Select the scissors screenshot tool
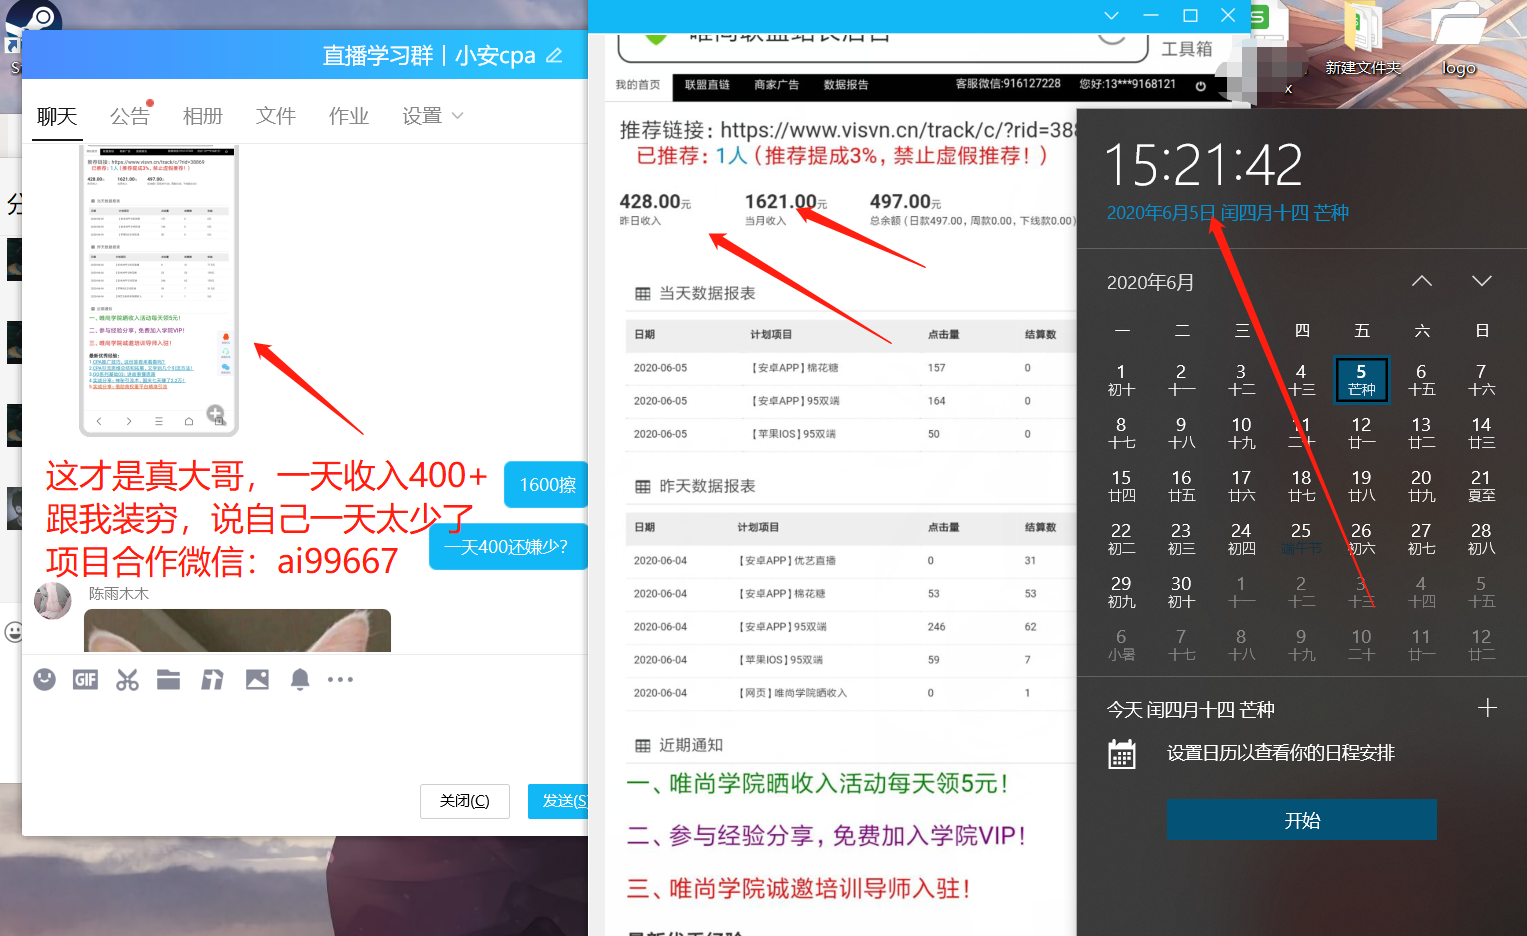 click(127, 680)
